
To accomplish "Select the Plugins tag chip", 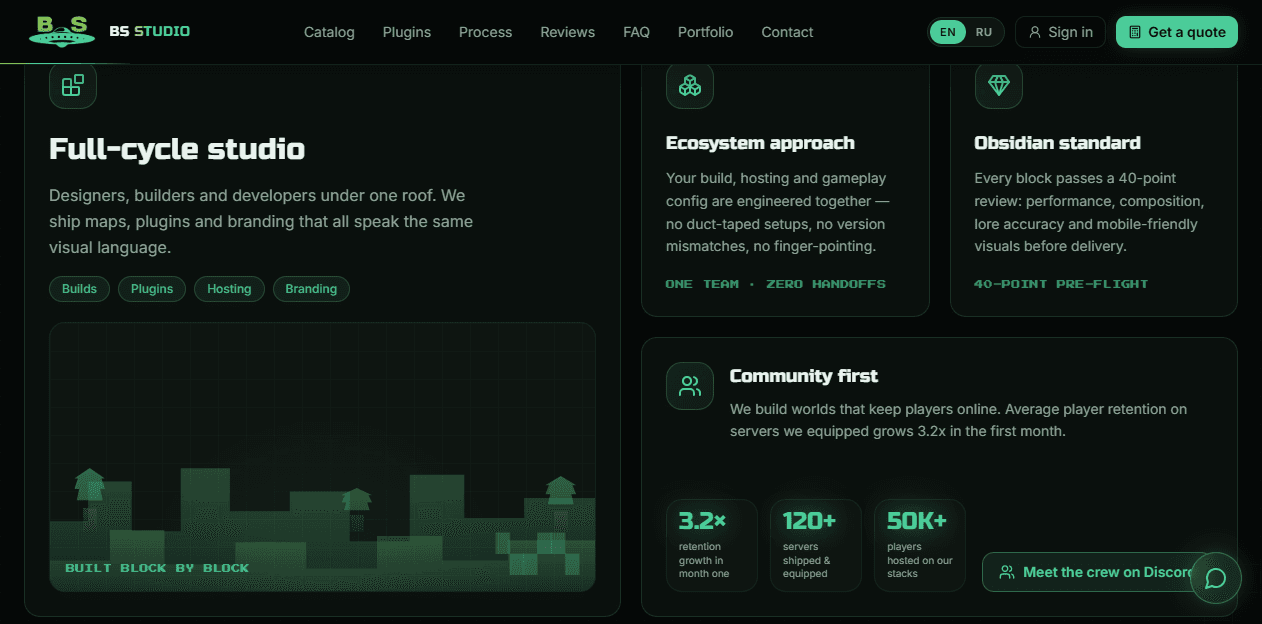I will tap(152, 289).
